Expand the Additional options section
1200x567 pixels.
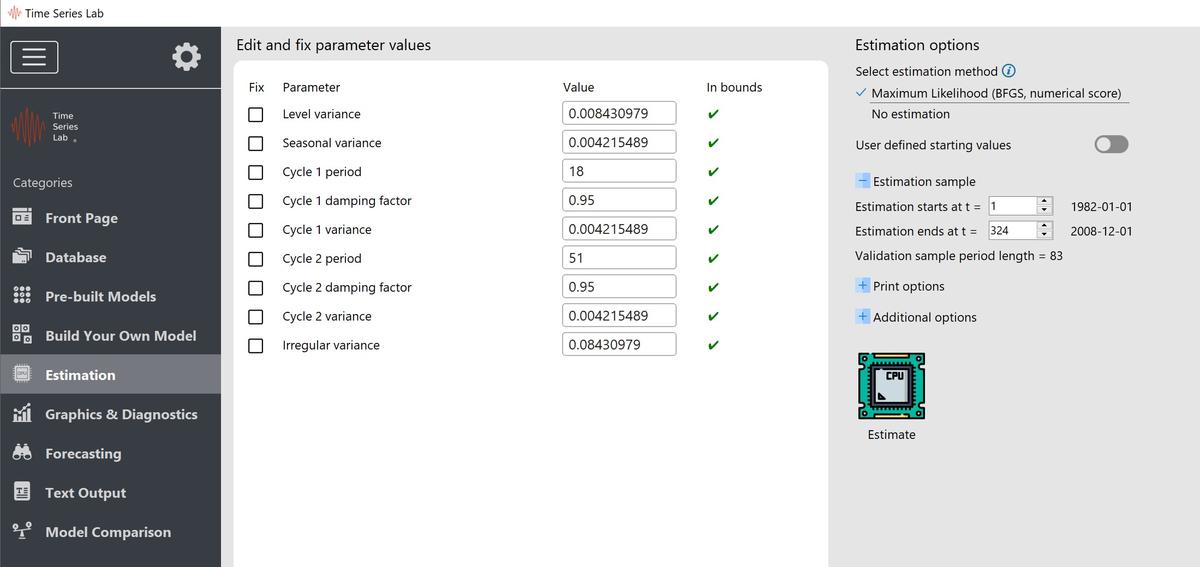pyautogui.click(x=863, y=317)
